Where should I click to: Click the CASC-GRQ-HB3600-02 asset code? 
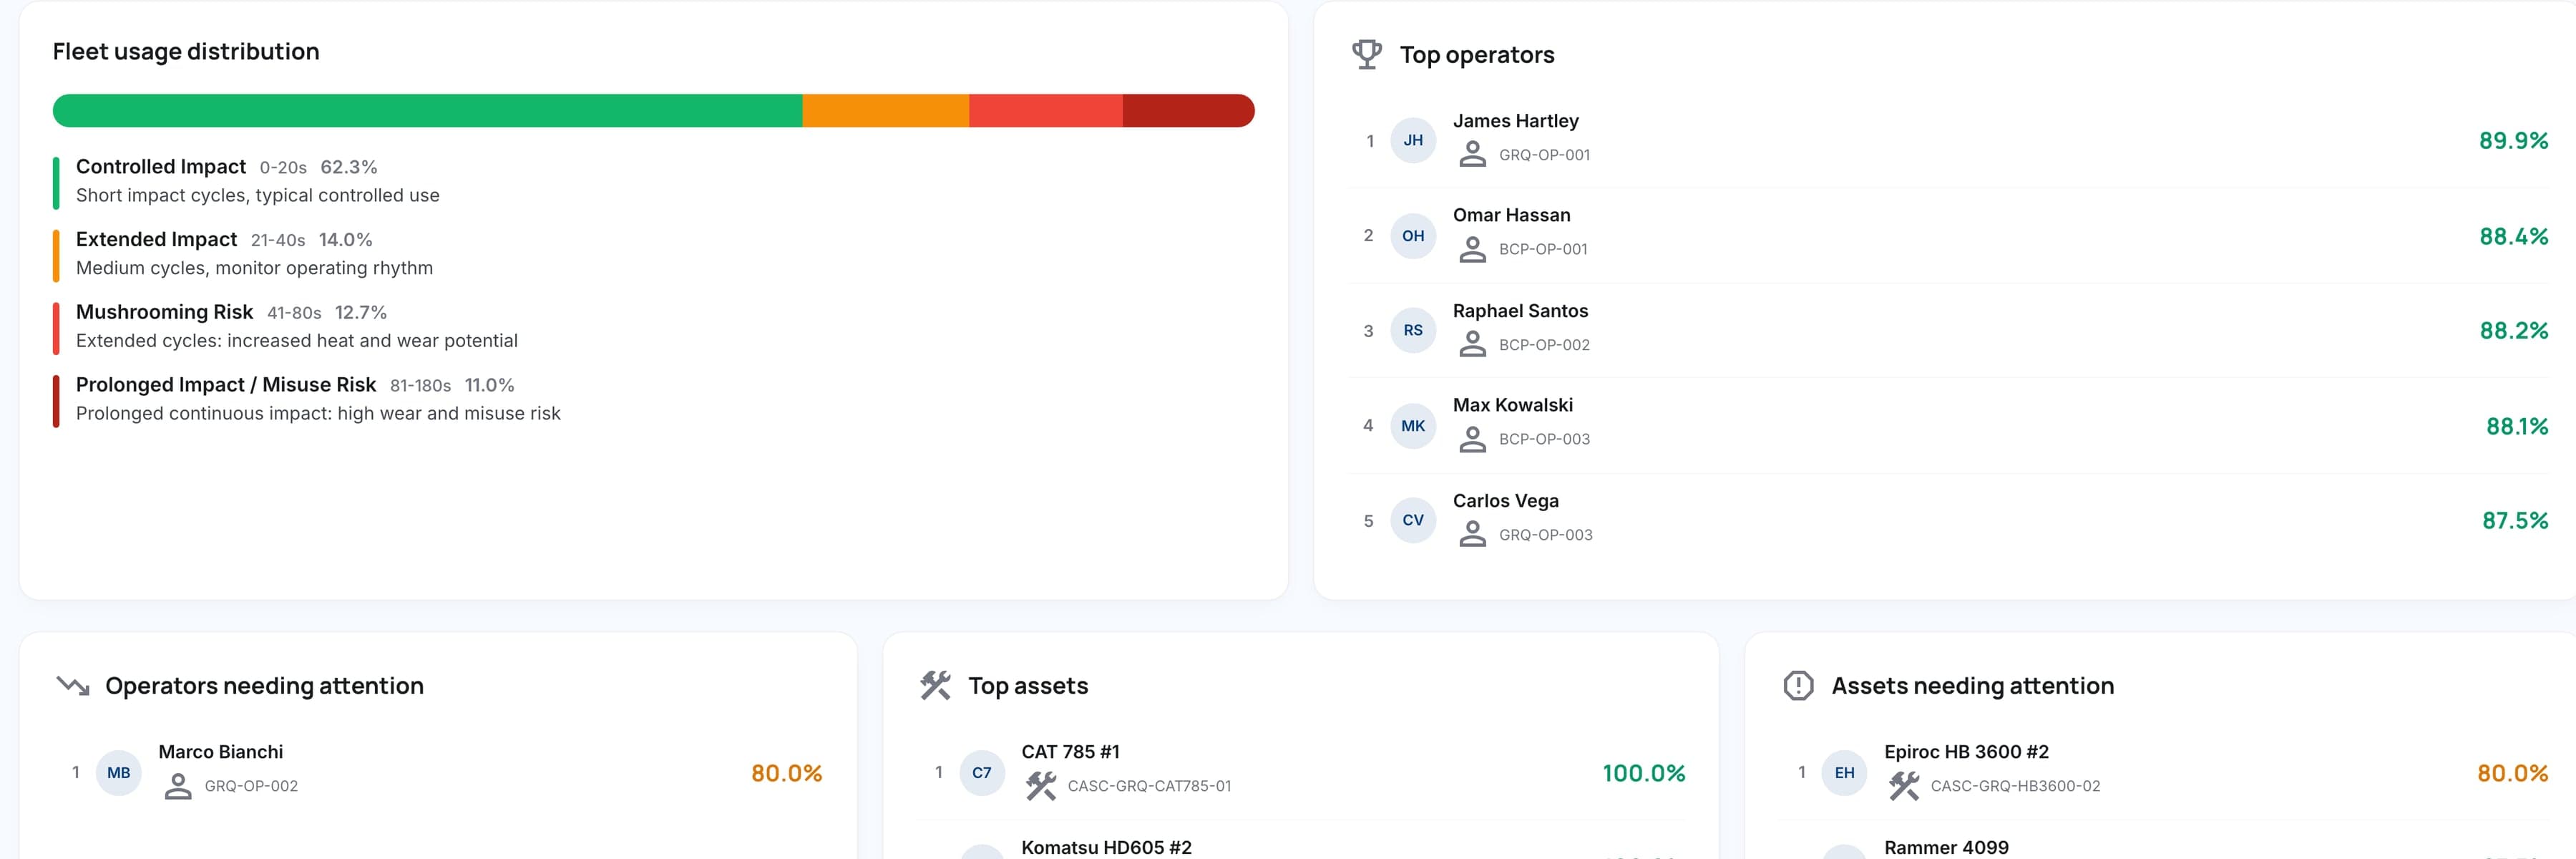[x=2015, y=787]
